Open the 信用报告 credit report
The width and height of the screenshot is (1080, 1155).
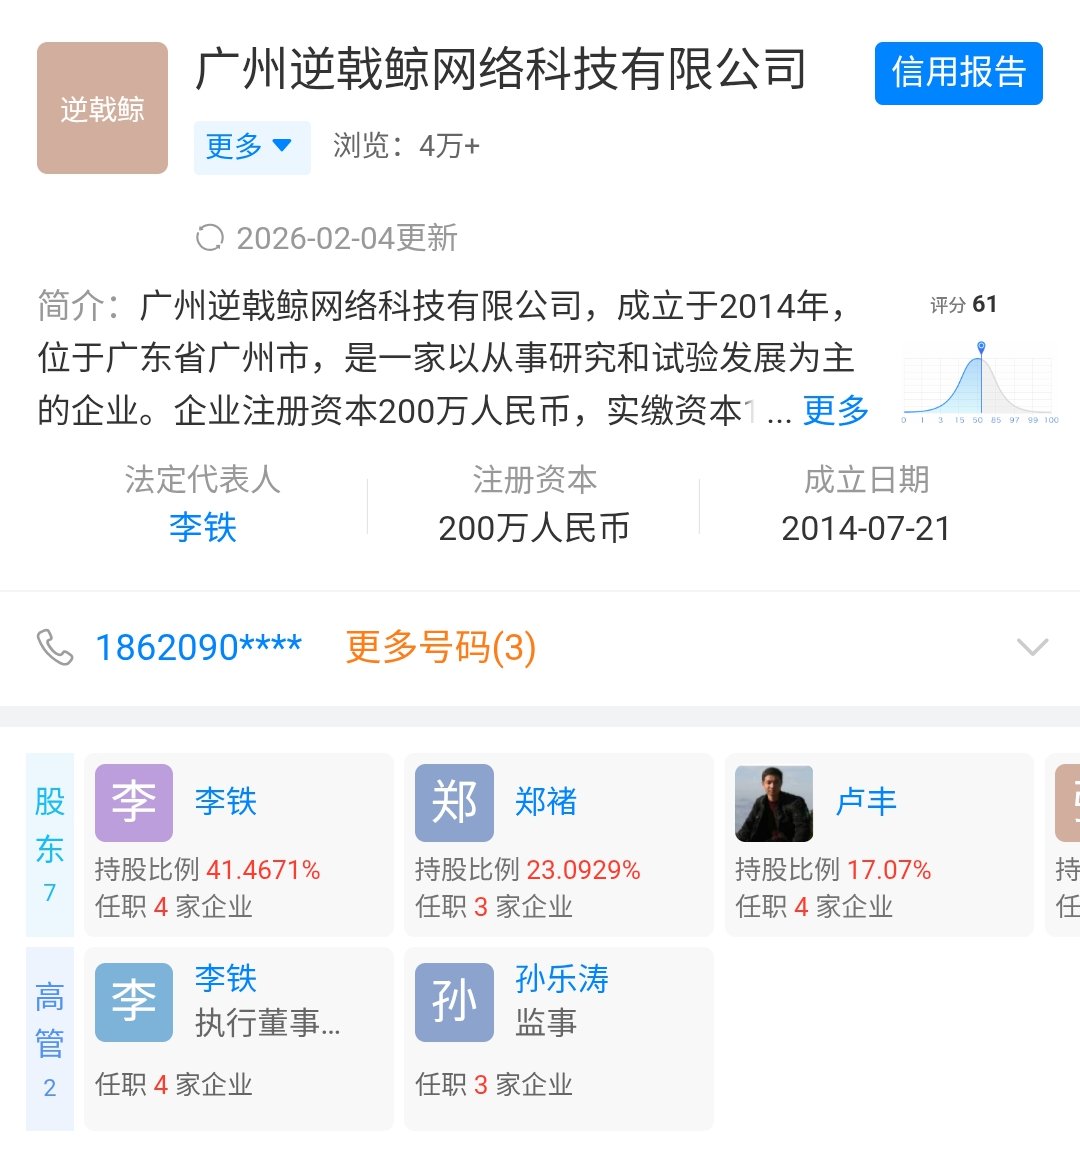958,73
